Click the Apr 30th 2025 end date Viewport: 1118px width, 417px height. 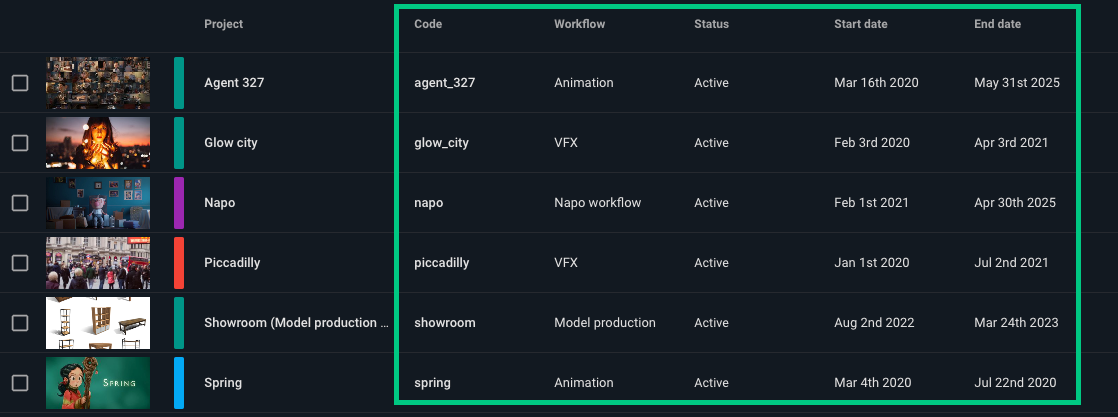pos(1015,202)
